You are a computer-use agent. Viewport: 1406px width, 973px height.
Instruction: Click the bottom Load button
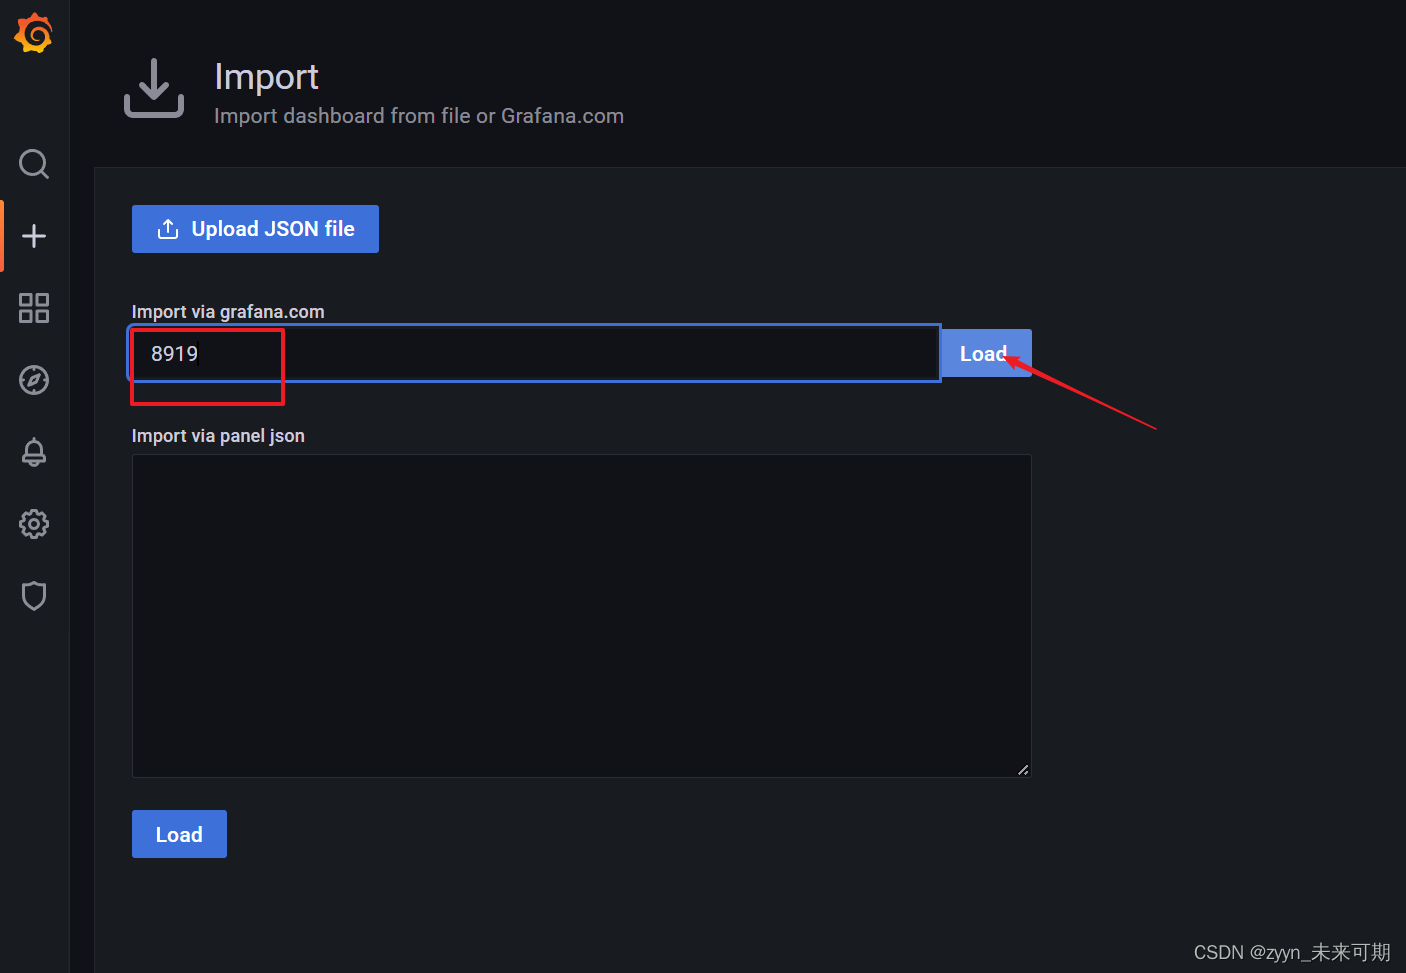pos(179,834)
